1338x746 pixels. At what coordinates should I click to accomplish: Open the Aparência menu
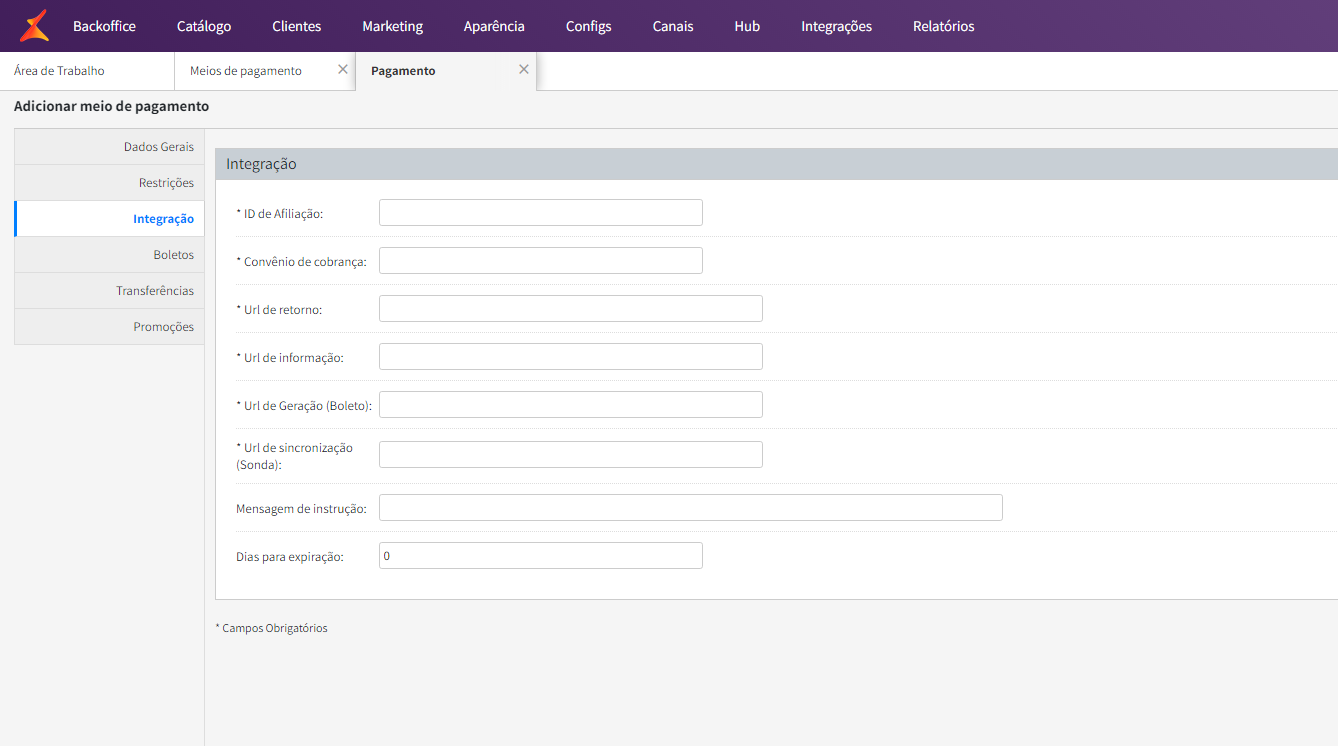pyautogui.click(x=494, y=26)
